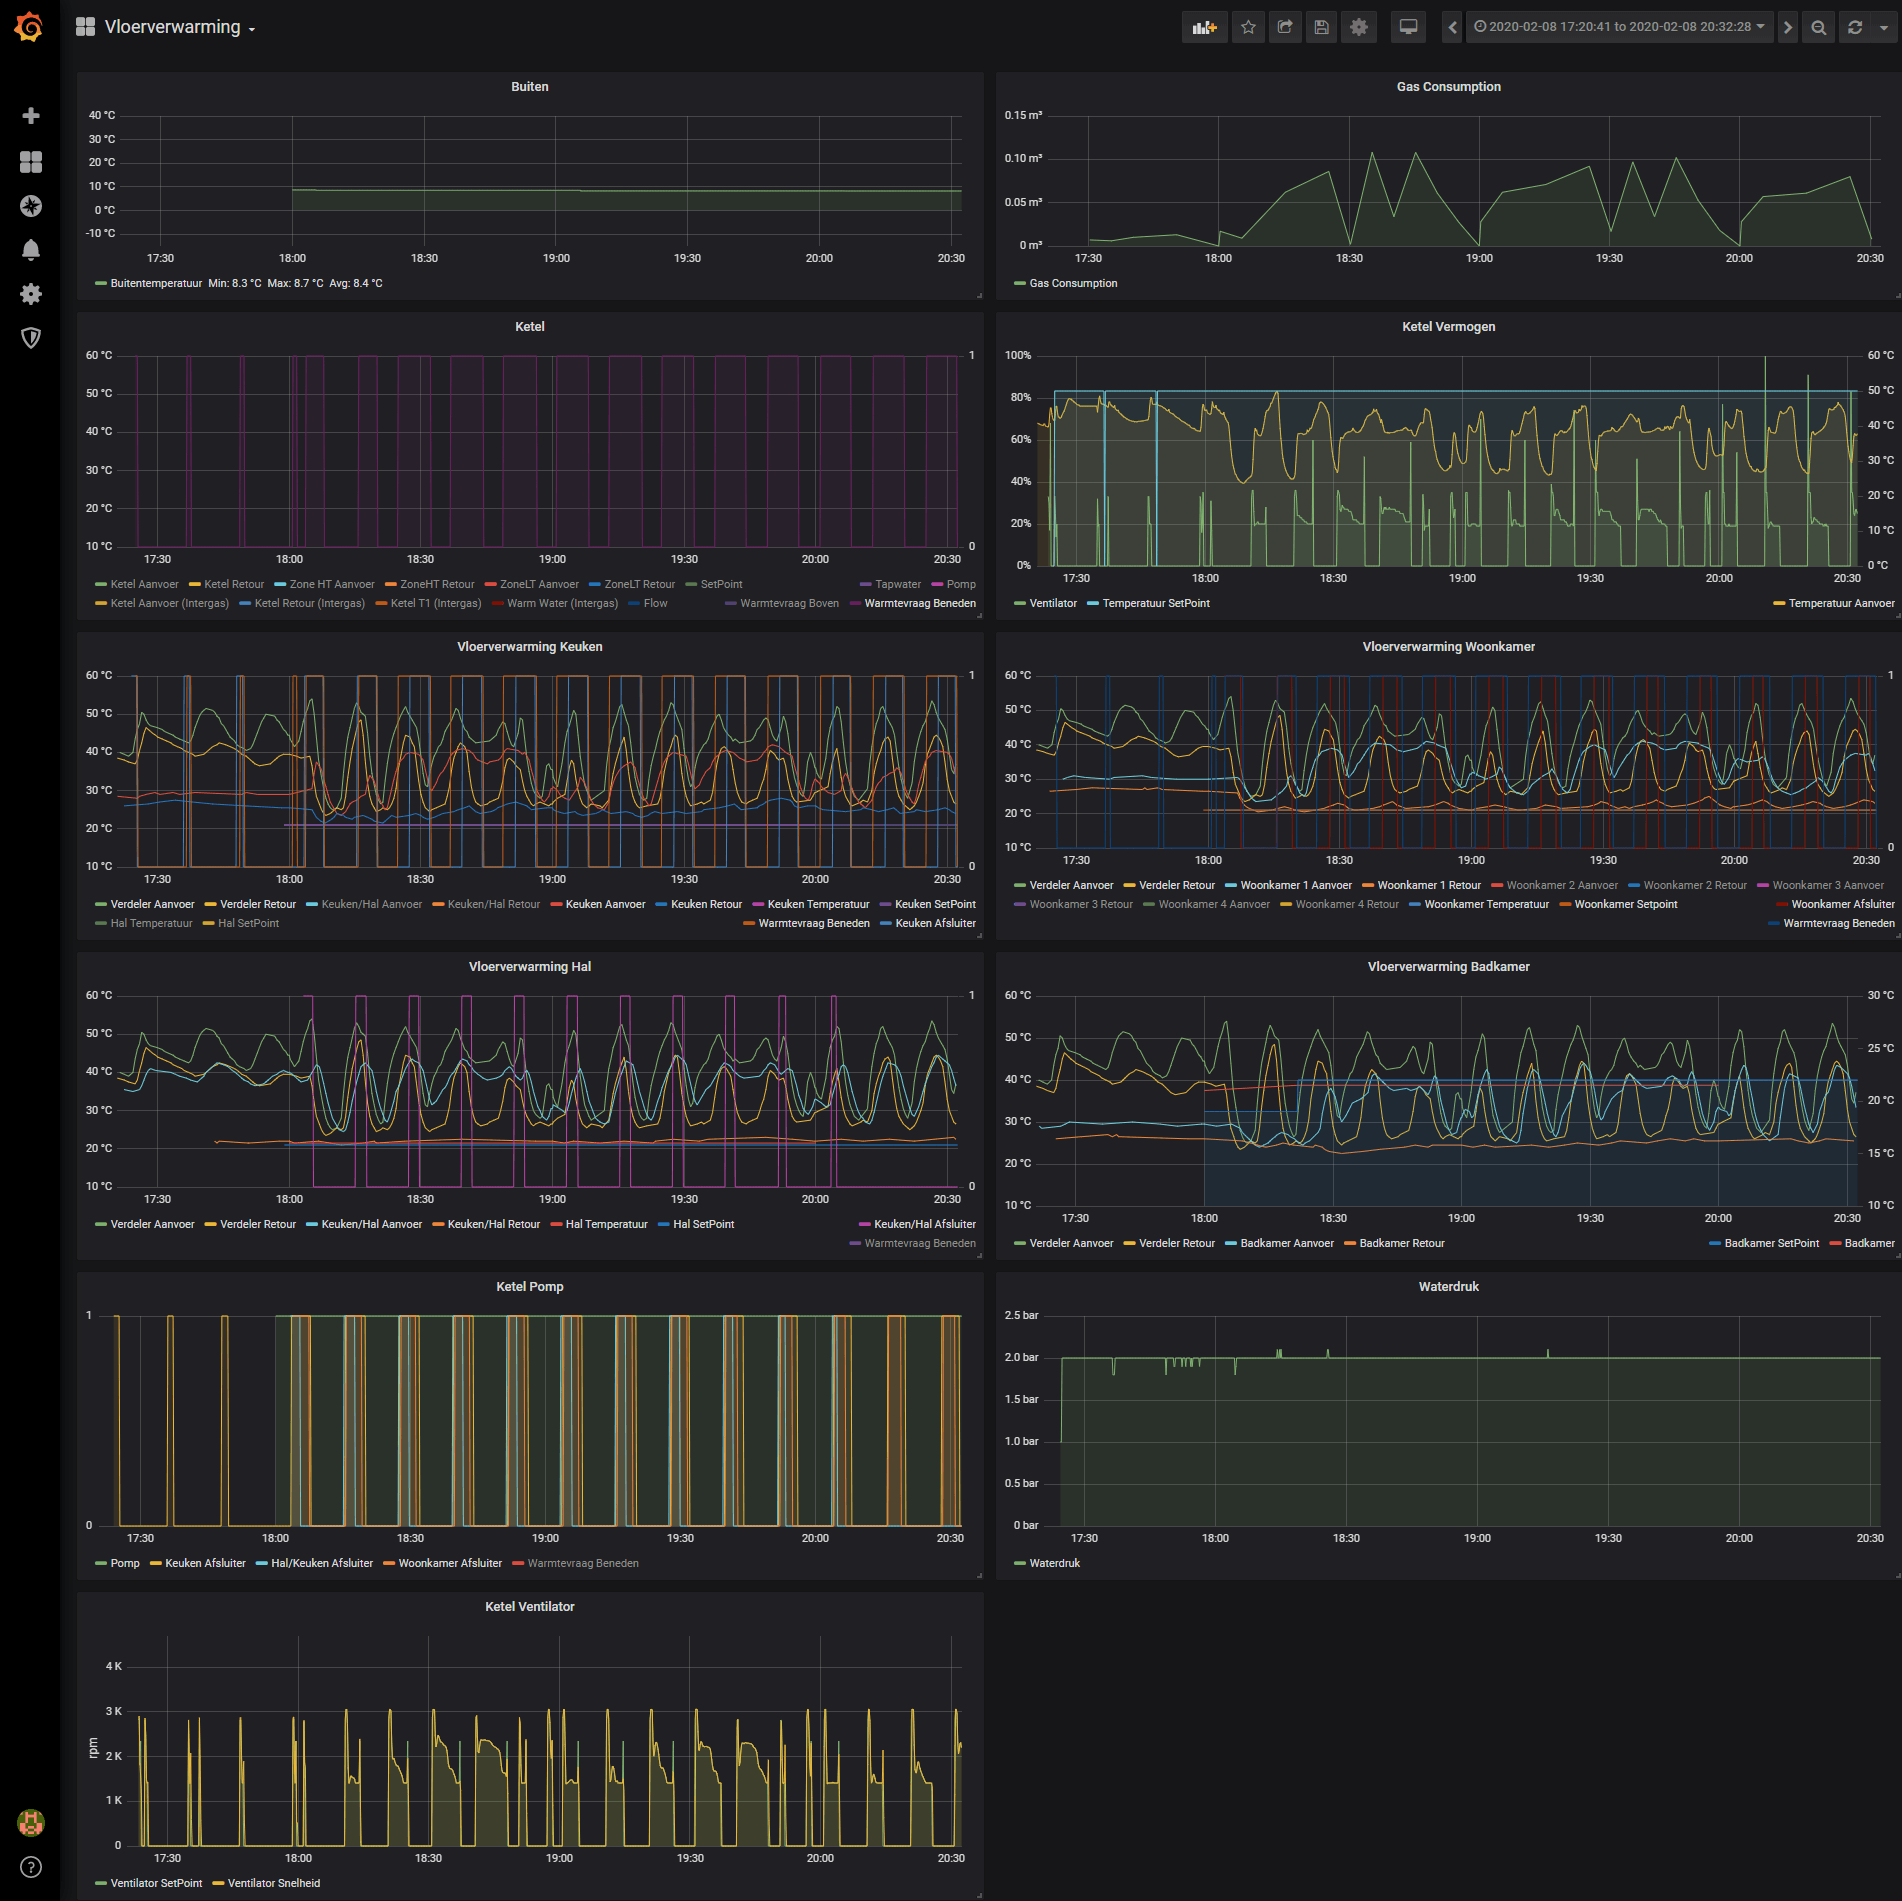Click the Woonkamer Afsluiter legend label
The height and width of the screenshot is (1901, 1902).
click(x=1843, y=905)
